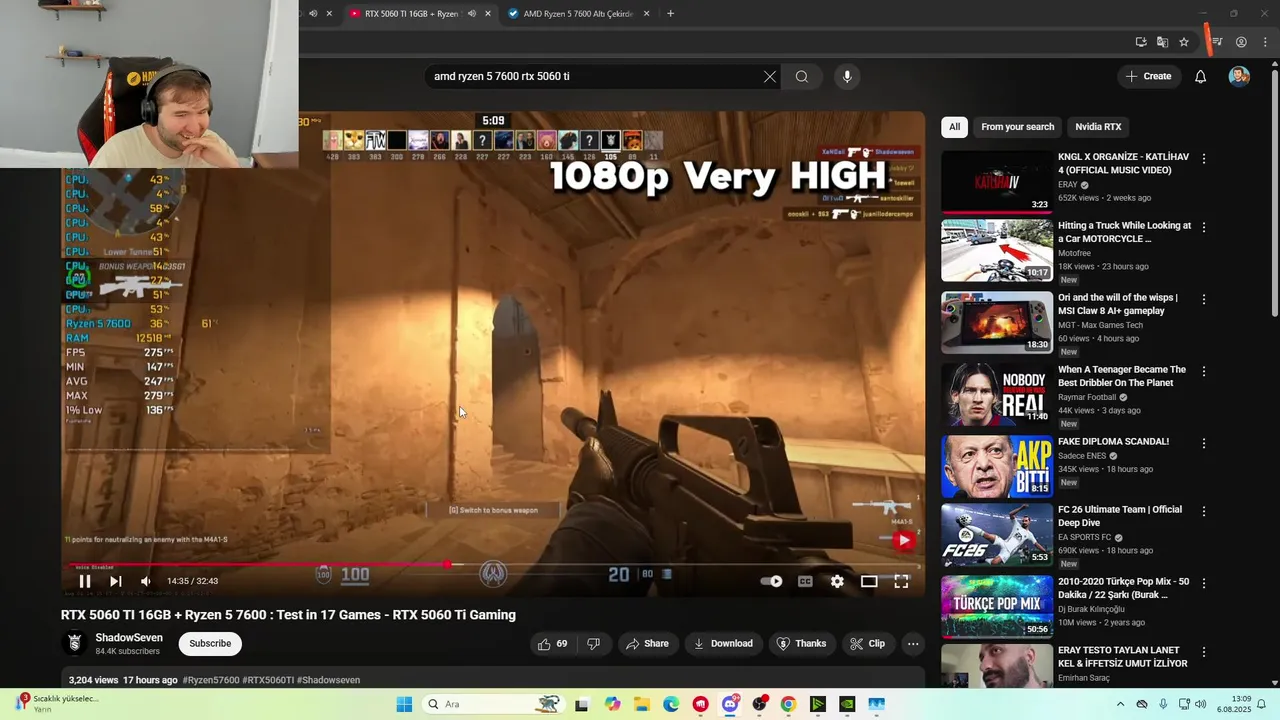The height and width of the screenshot is (720, 1280).
Task: Open taskbar volume control
Action: point(1200,704)
